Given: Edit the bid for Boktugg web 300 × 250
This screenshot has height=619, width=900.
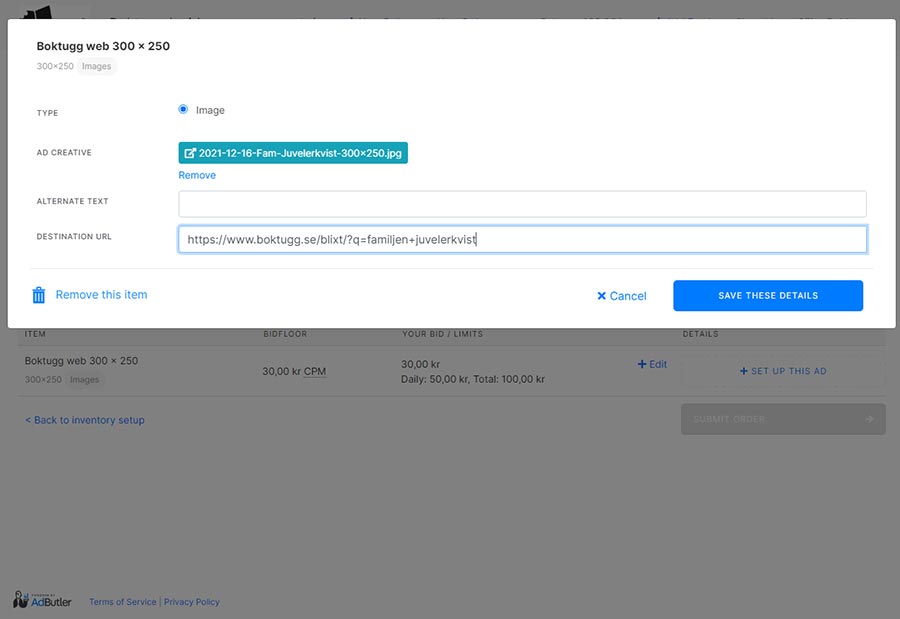Looking at the screenshot, I should tap(652, 364).
